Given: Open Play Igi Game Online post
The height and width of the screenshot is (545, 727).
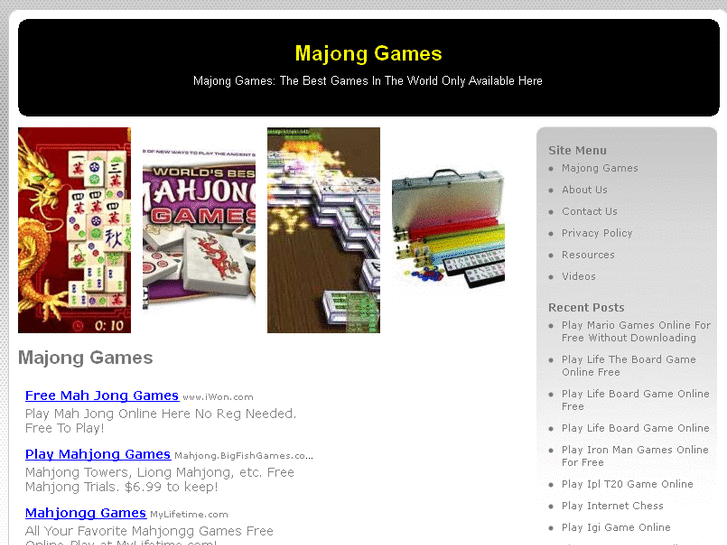Looking at the screenshot, I should (x=616, y=528).
